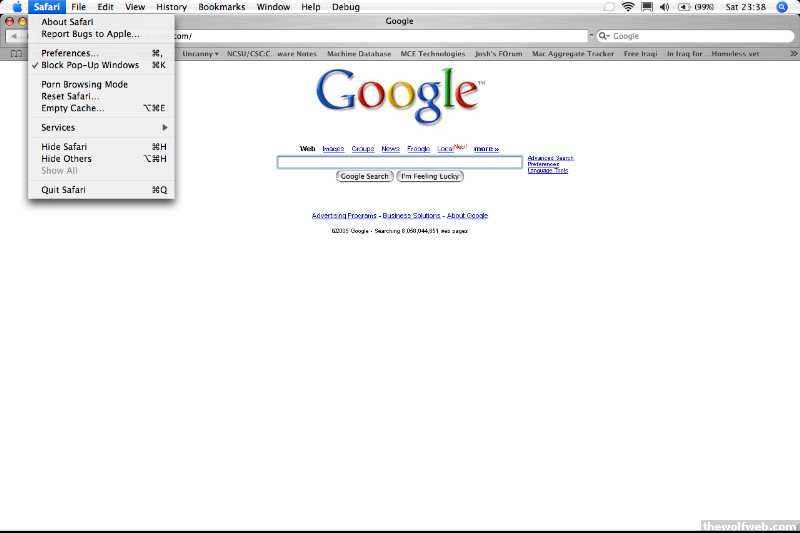
Task: Select Quit Safari from menu
Action: (63, 190)
